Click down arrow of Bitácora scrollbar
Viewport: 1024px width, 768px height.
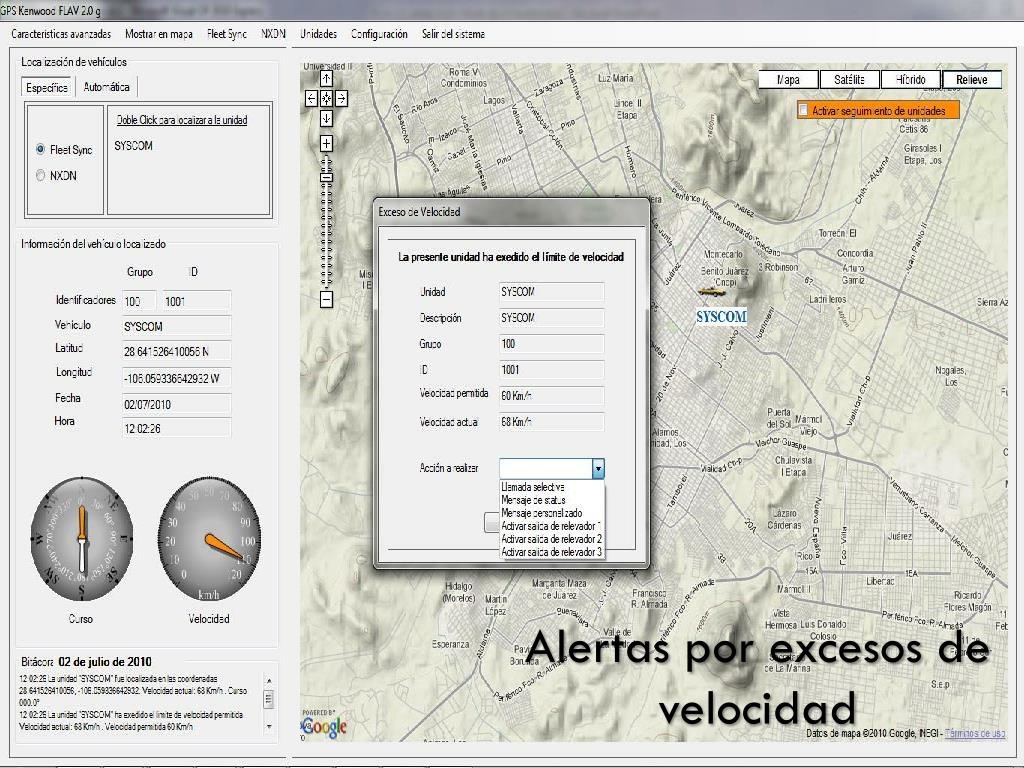click(269, 726)
